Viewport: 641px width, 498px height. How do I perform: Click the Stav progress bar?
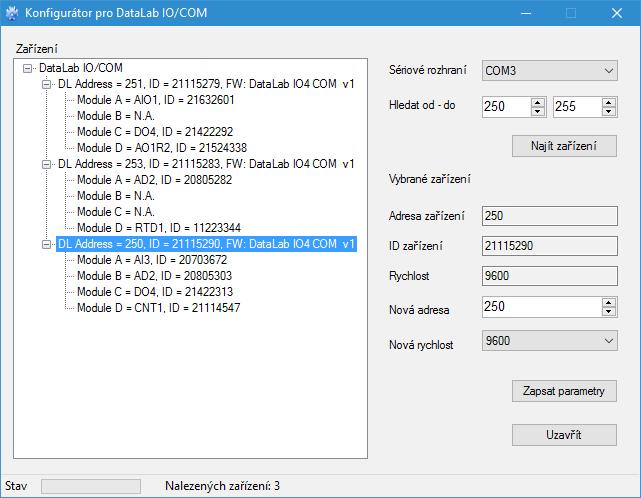pyautogui.click(x=91, y=486)
